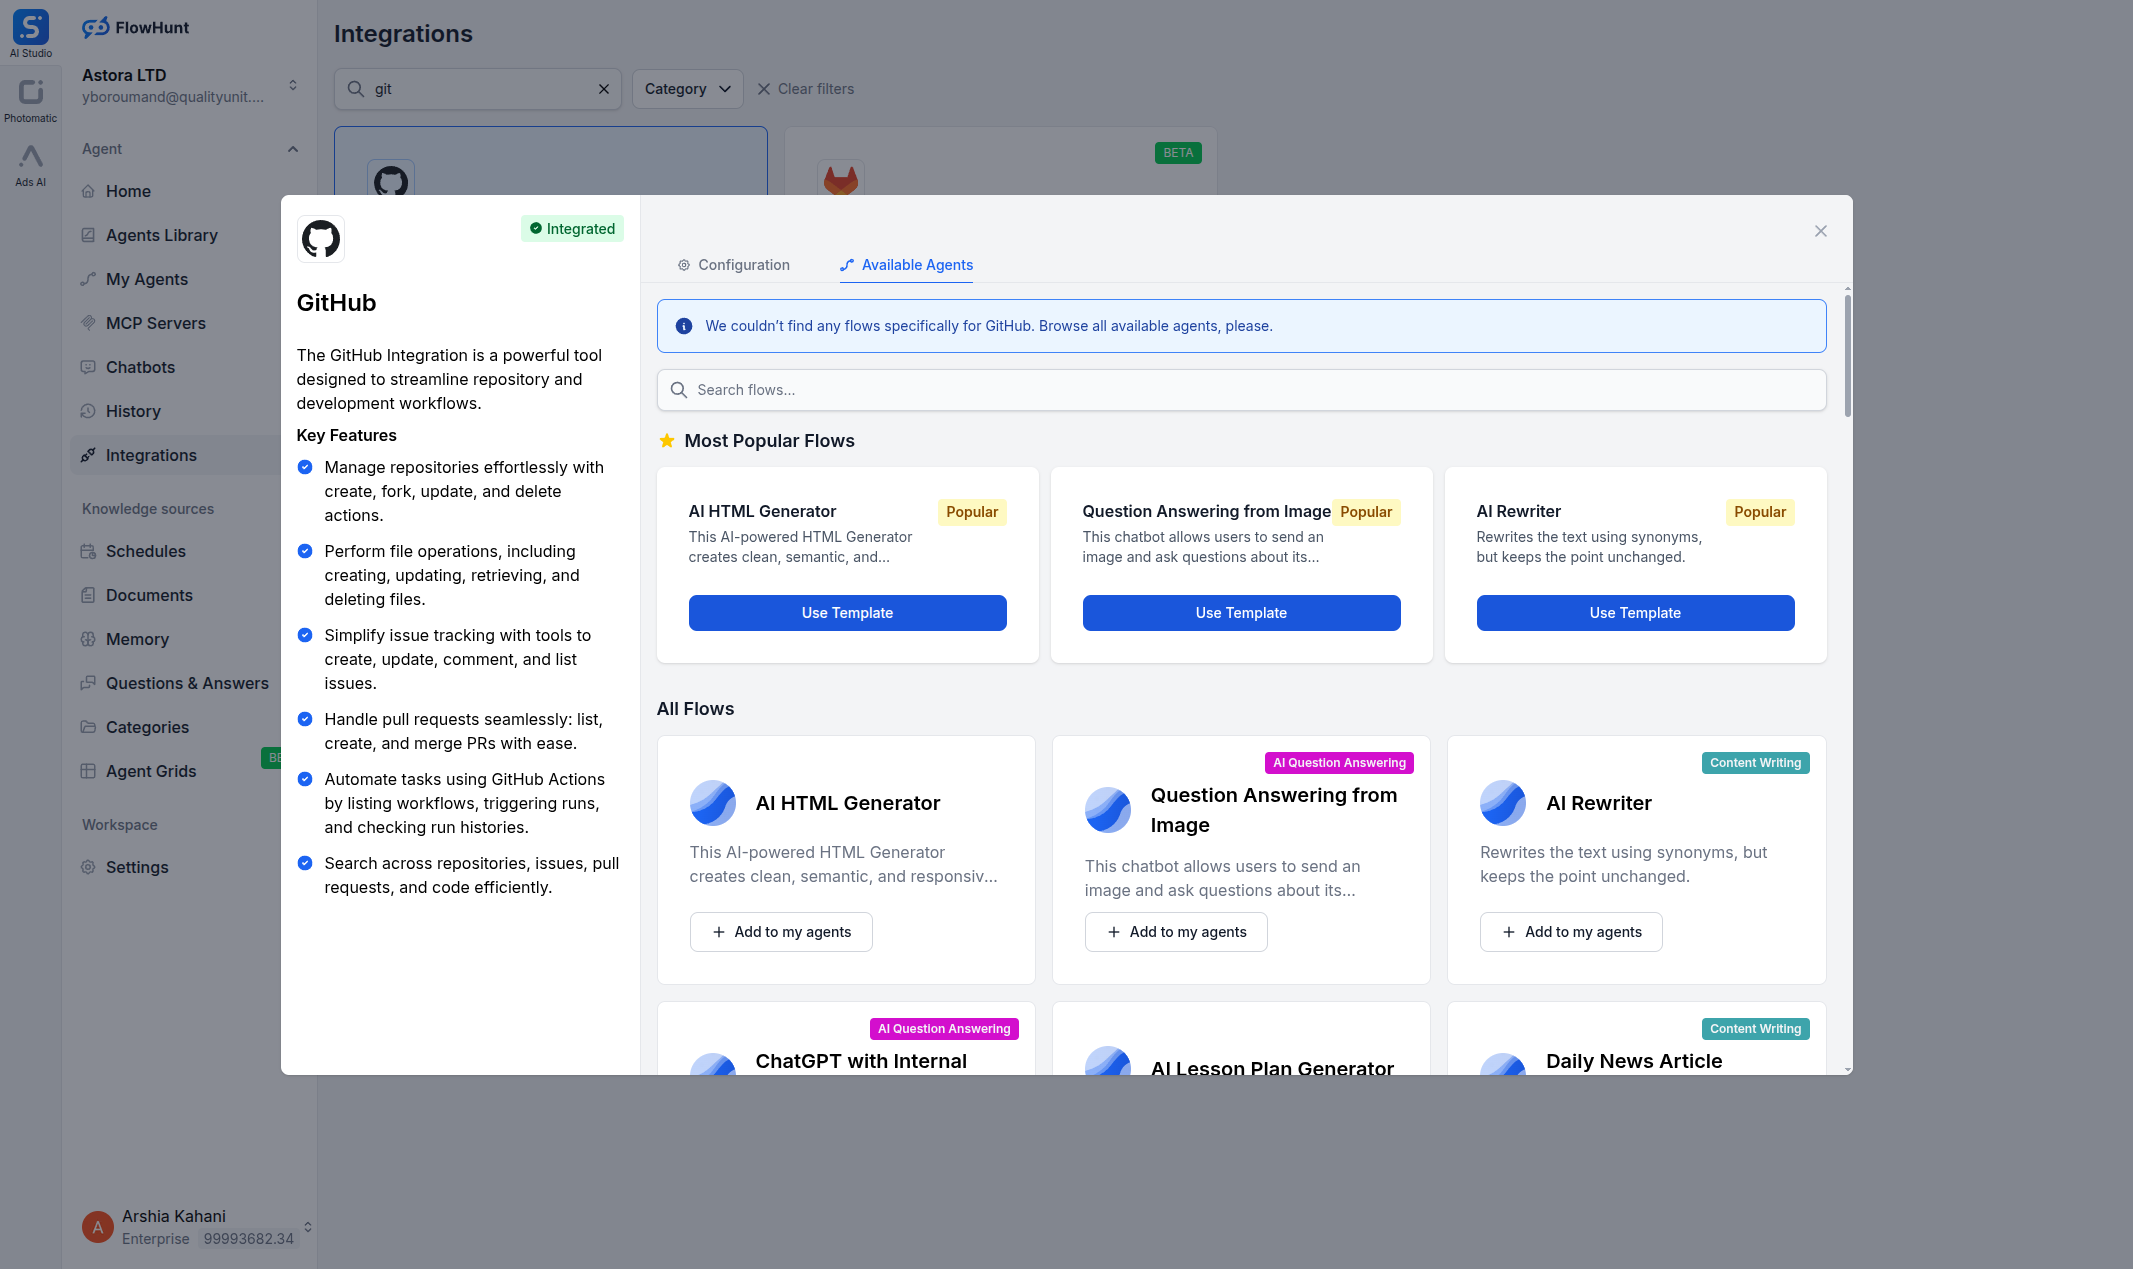
Task: Open MCP Servers from the sidebar
Action: tap(156, 322)
